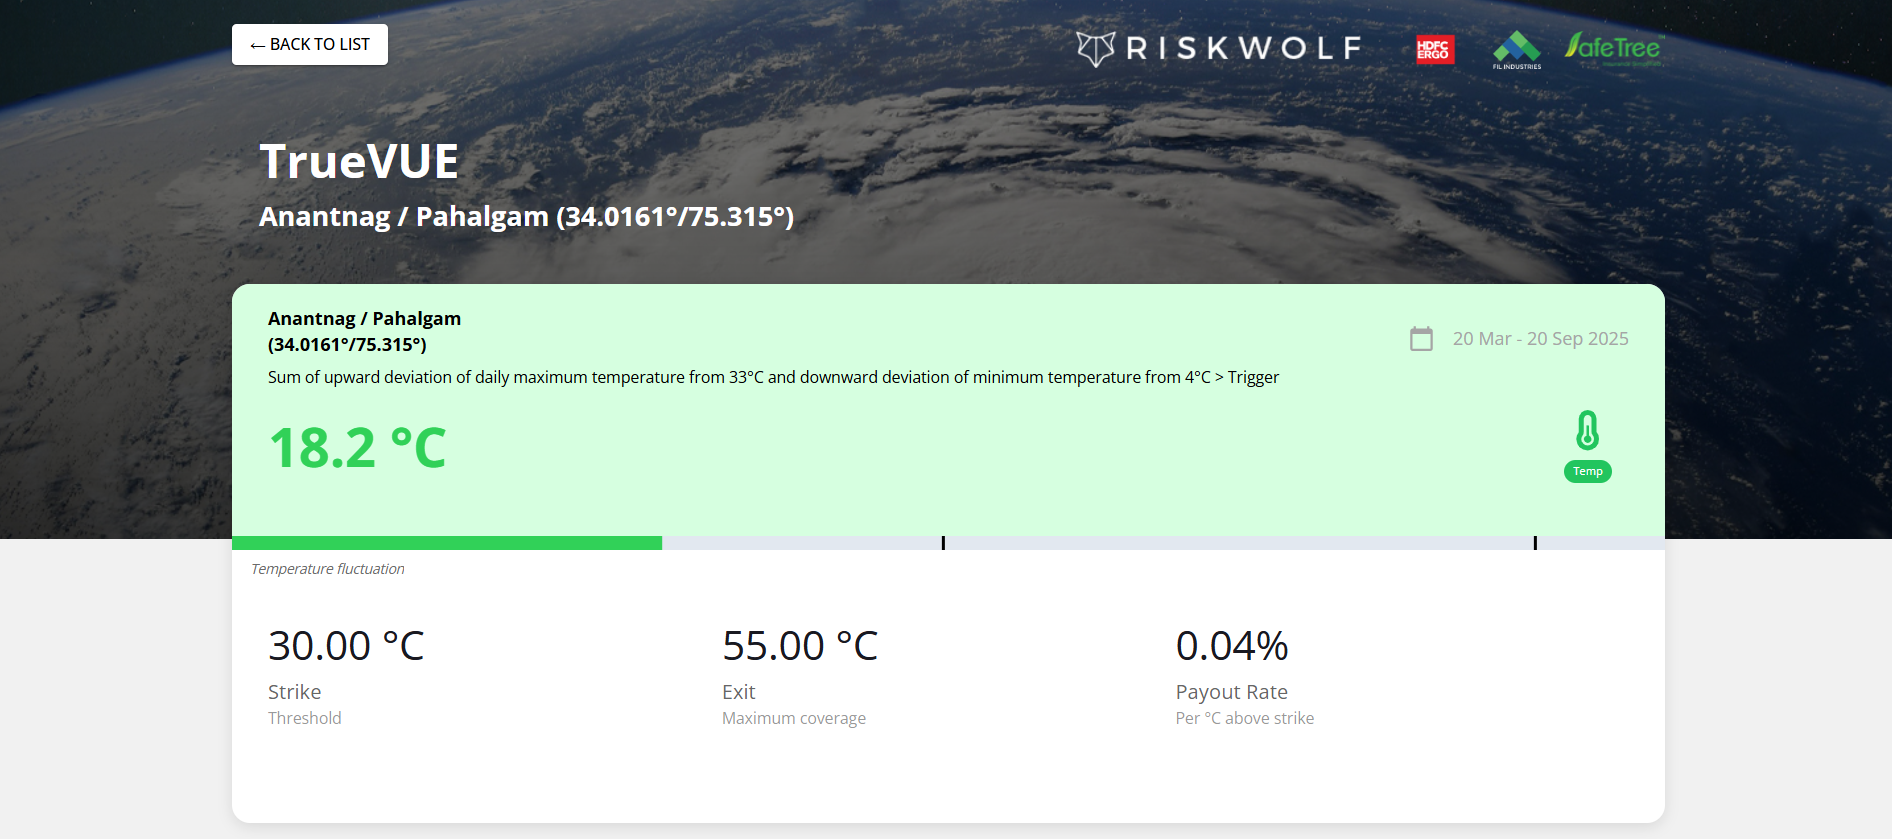
Task: Click the green filled portion of progress bar
Action: [x=447, y=543]
